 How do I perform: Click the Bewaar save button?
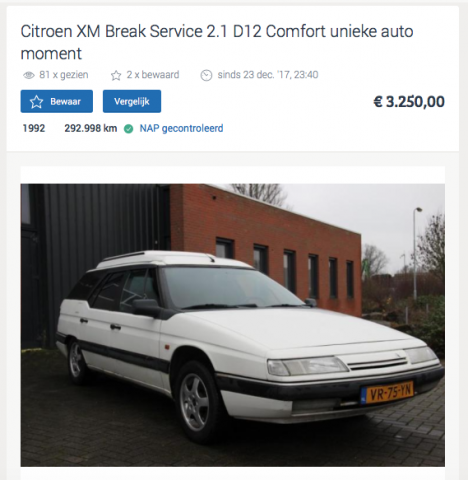(57, 101)
